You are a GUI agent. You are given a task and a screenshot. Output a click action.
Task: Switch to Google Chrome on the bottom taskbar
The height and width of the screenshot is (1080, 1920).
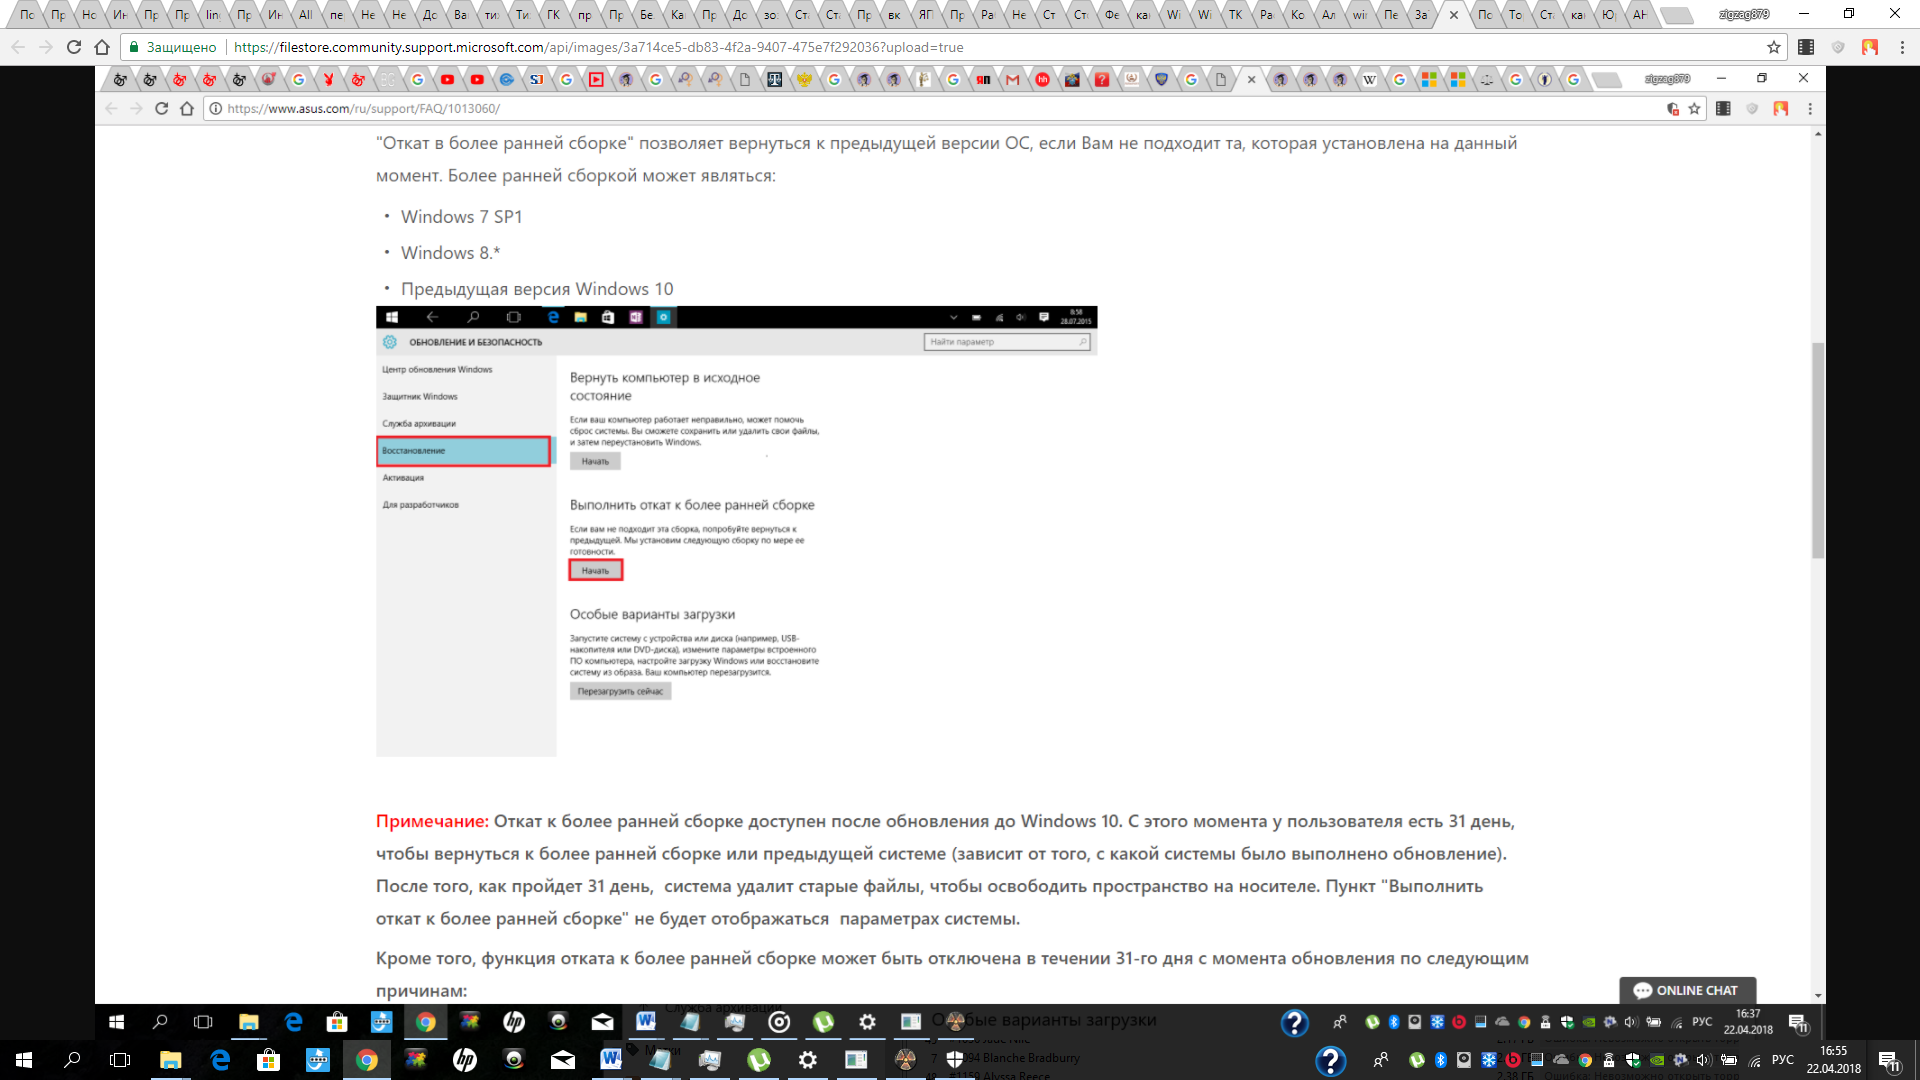[367, 1060]
